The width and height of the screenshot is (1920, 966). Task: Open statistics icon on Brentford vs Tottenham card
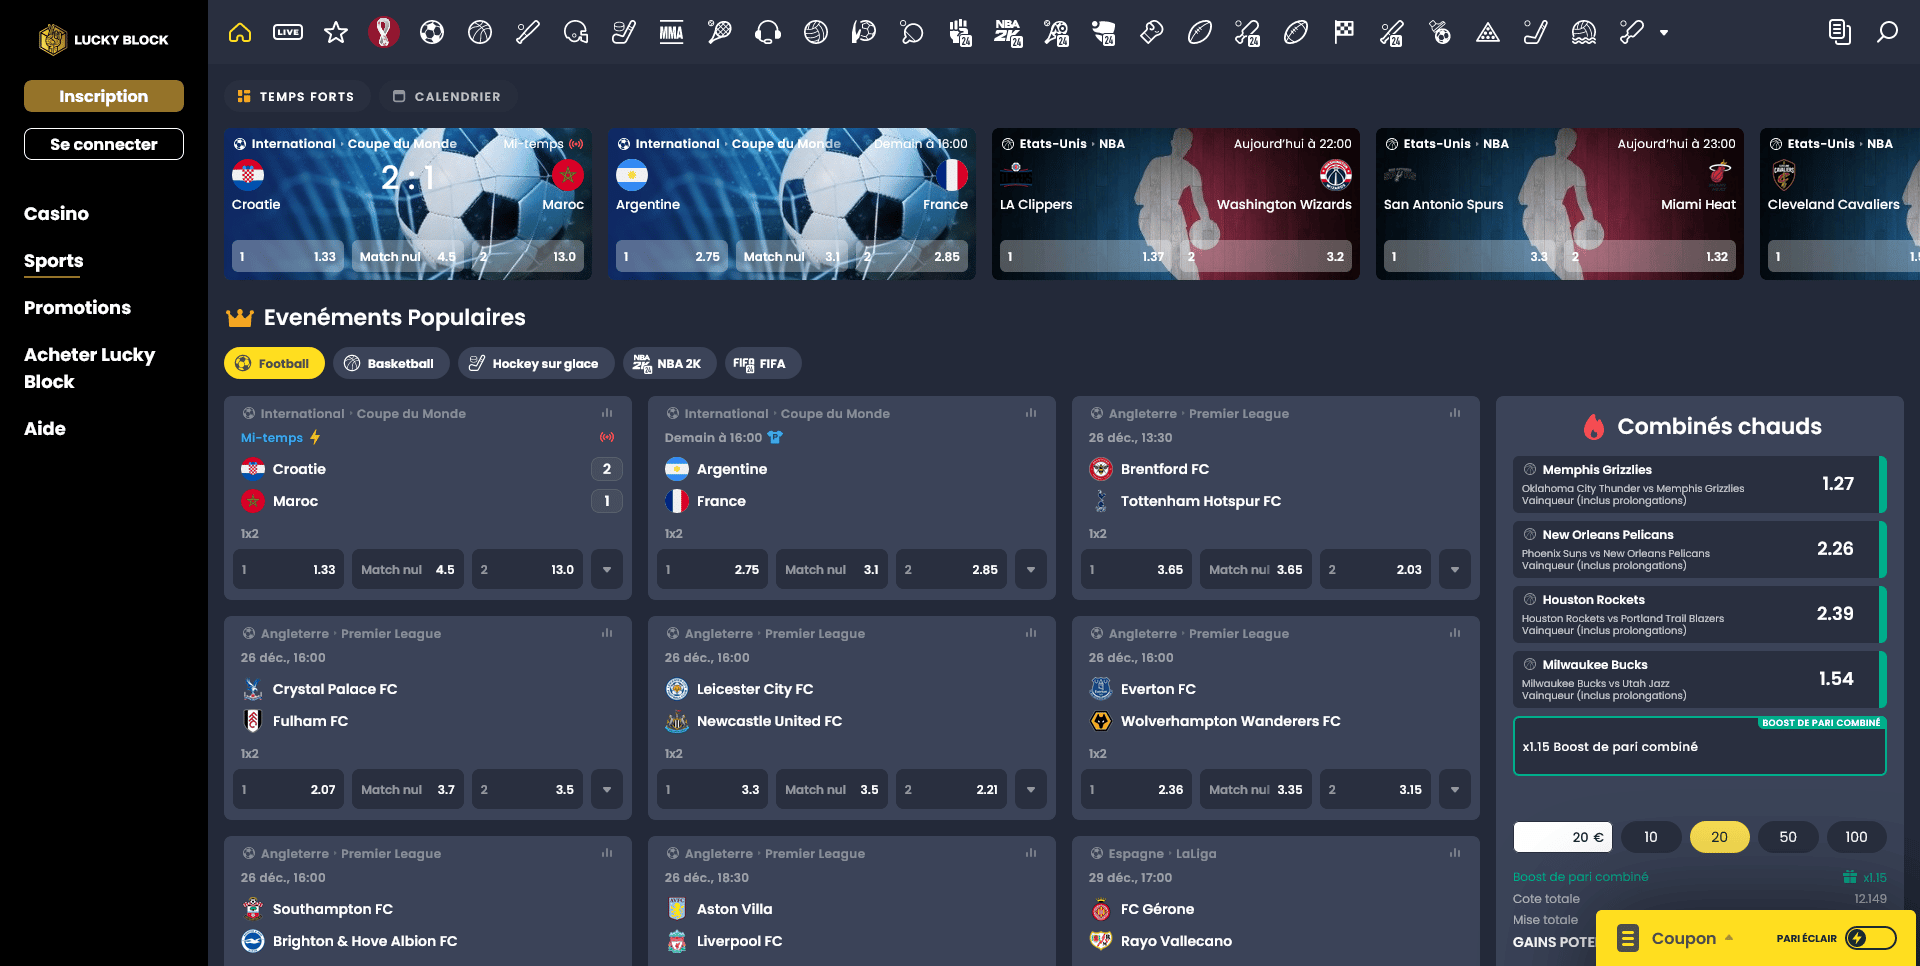tap(1455, 413)
